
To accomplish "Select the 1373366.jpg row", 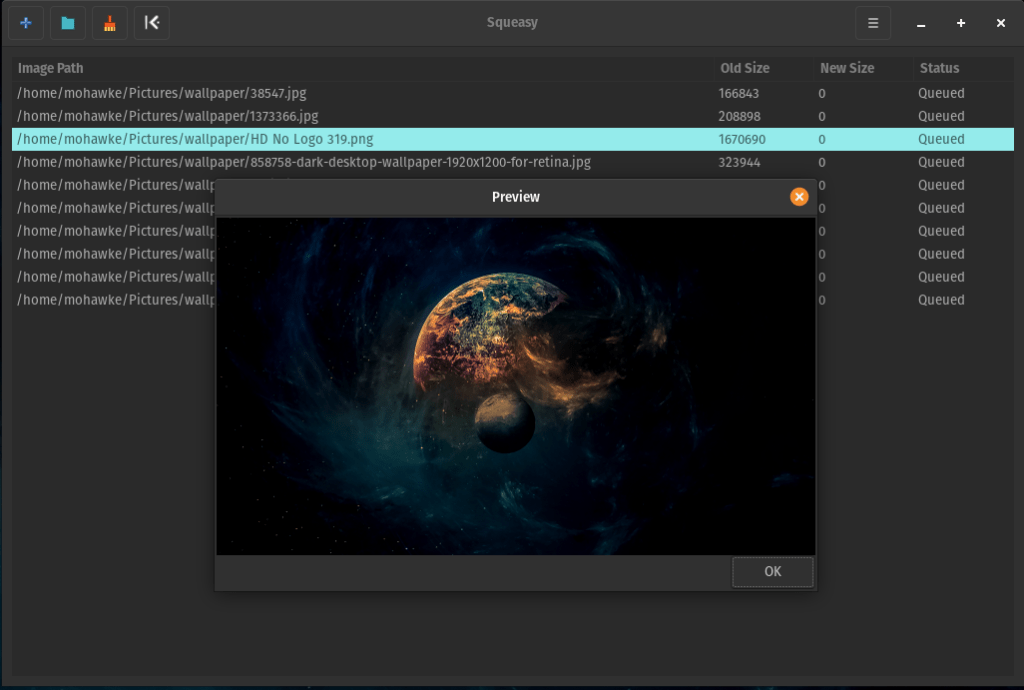I will 168,116.
